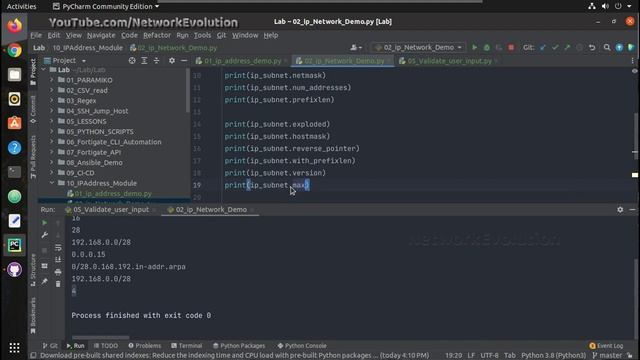Push commits with Git arrow icon

567,48
